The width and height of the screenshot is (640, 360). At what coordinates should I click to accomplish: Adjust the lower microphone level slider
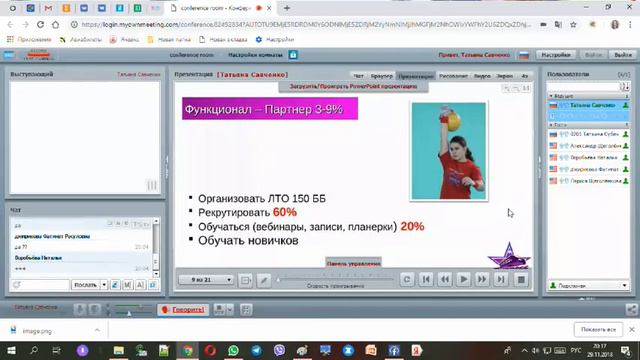(129, 313)
